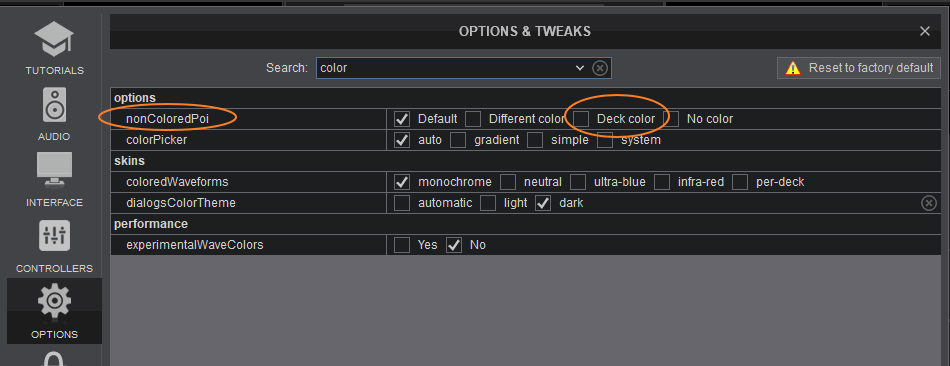Open the Tutorials section icon
The height and width of the screenshot is (366, 950).
54,39
